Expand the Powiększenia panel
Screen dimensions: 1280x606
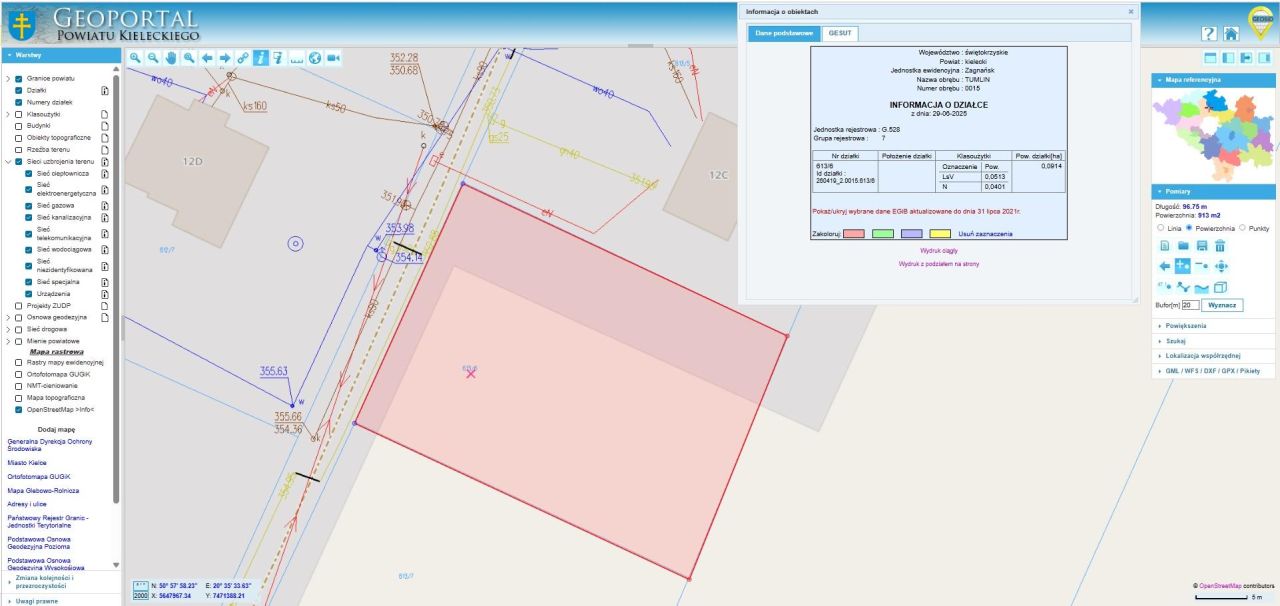[1214, 326]
